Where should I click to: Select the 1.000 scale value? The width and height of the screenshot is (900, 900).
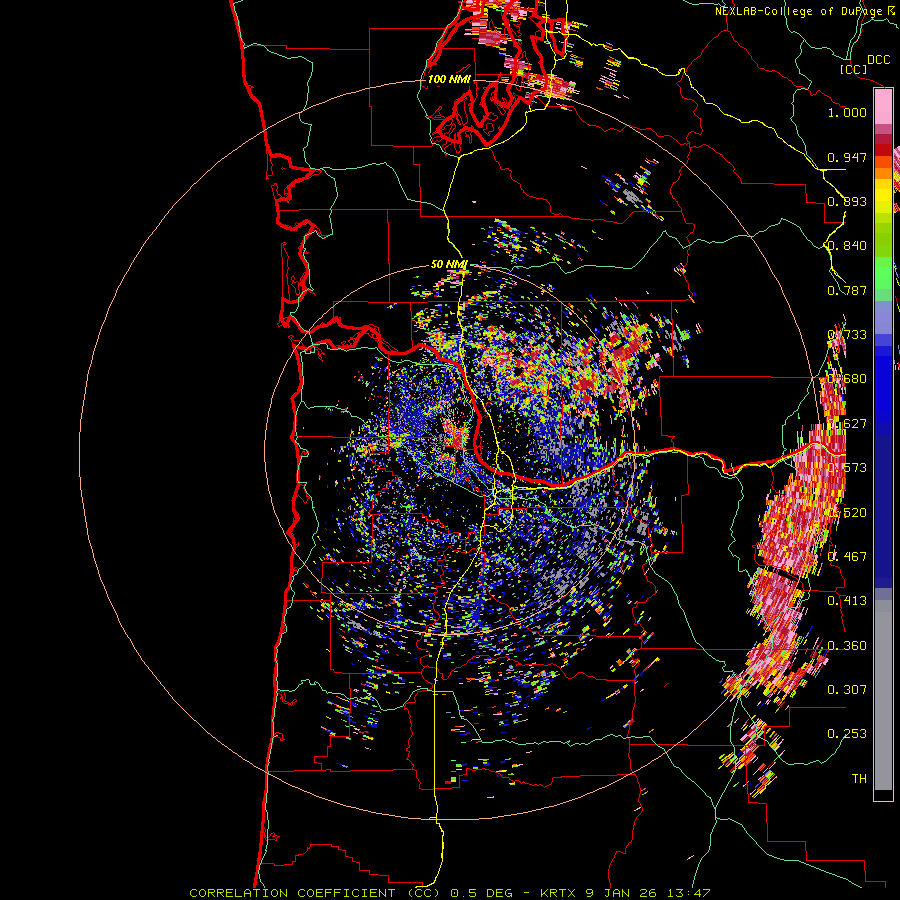click(847, 112)
